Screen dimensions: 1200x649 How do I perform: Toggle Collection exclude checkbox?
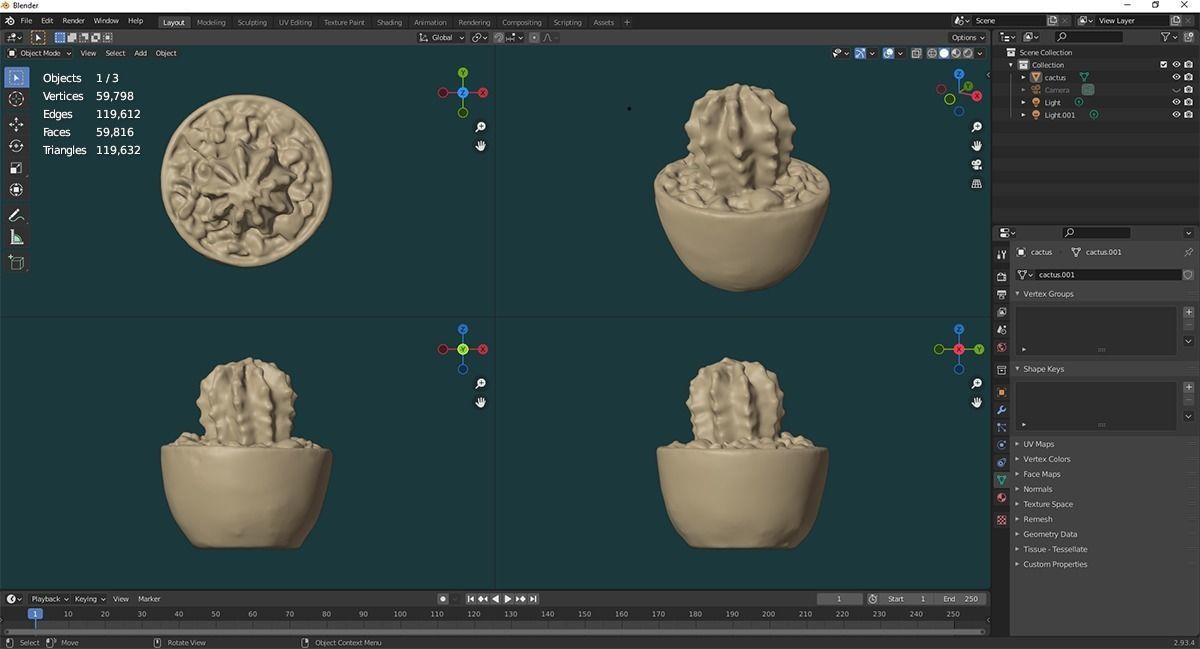click(x=1163, y=65)
